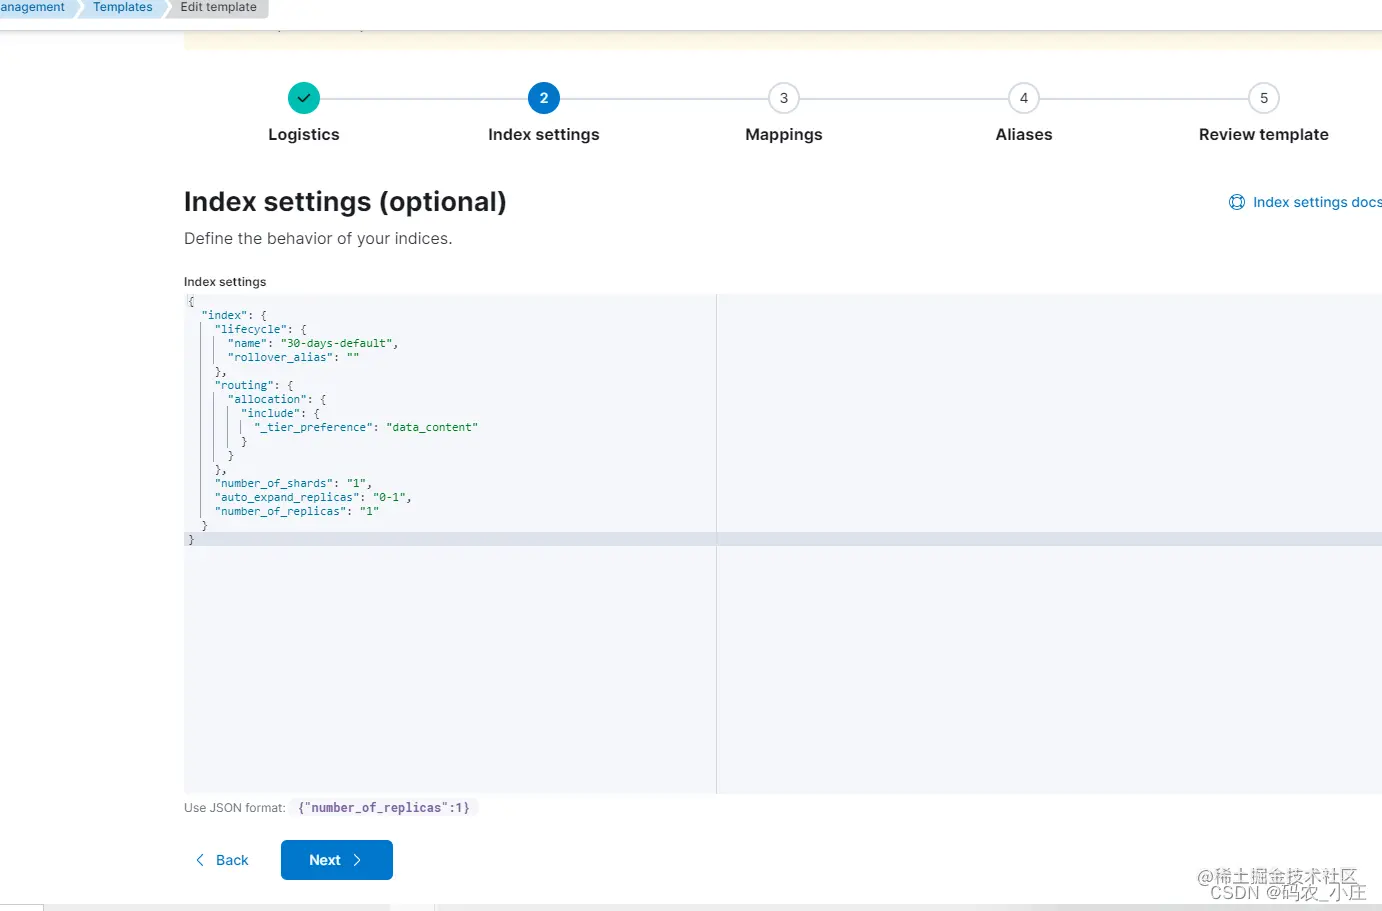Screen dimensions: 1382x911
Task: Click the Edit template breadcrumb
Action: (219, 7)
